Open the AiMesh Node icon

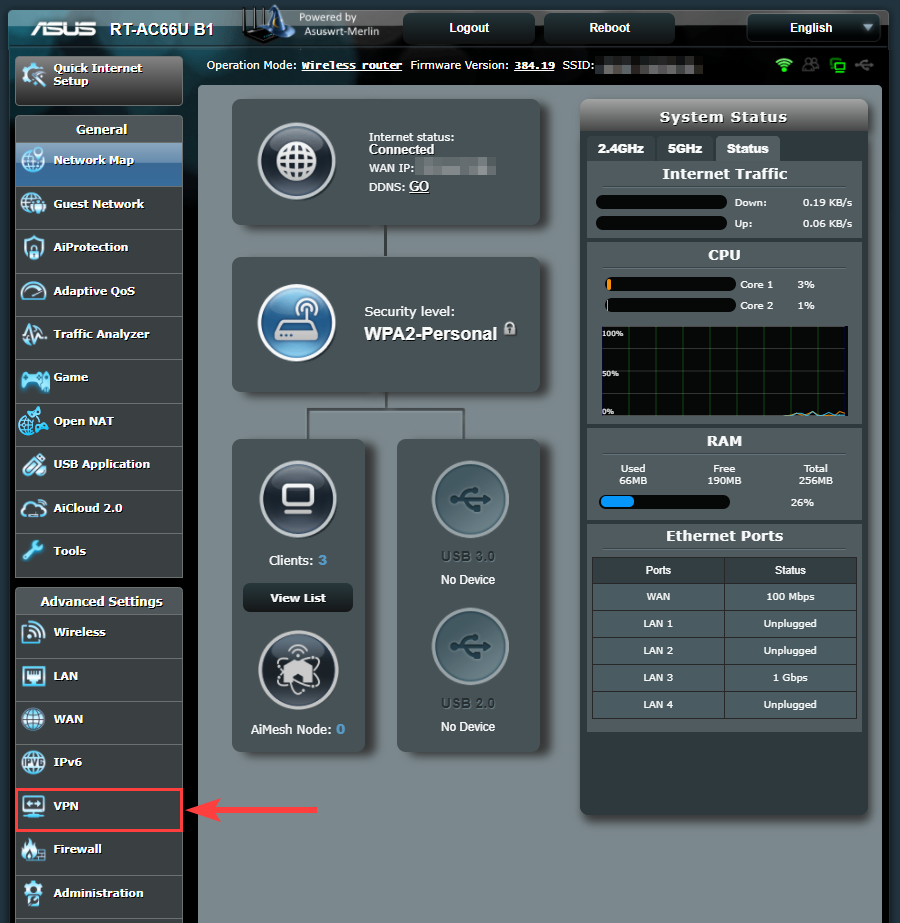pos(297,670)
